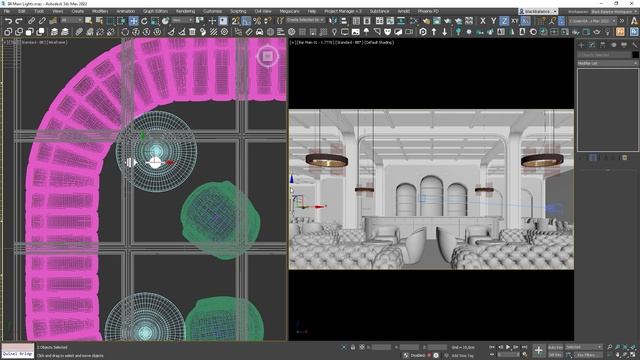The image size is (640, 360).
Task: Click the Maximize Viewport Toggle icon
Action: [633, 355]
